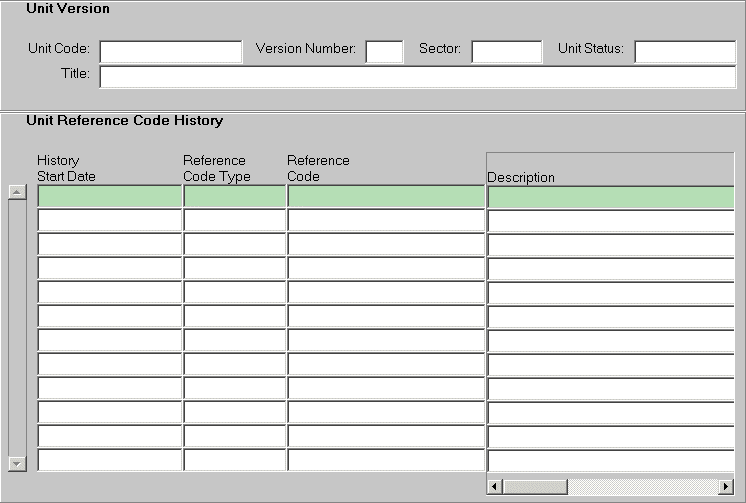
Task: Focus the Version Number field
Action: click(384, 52)
